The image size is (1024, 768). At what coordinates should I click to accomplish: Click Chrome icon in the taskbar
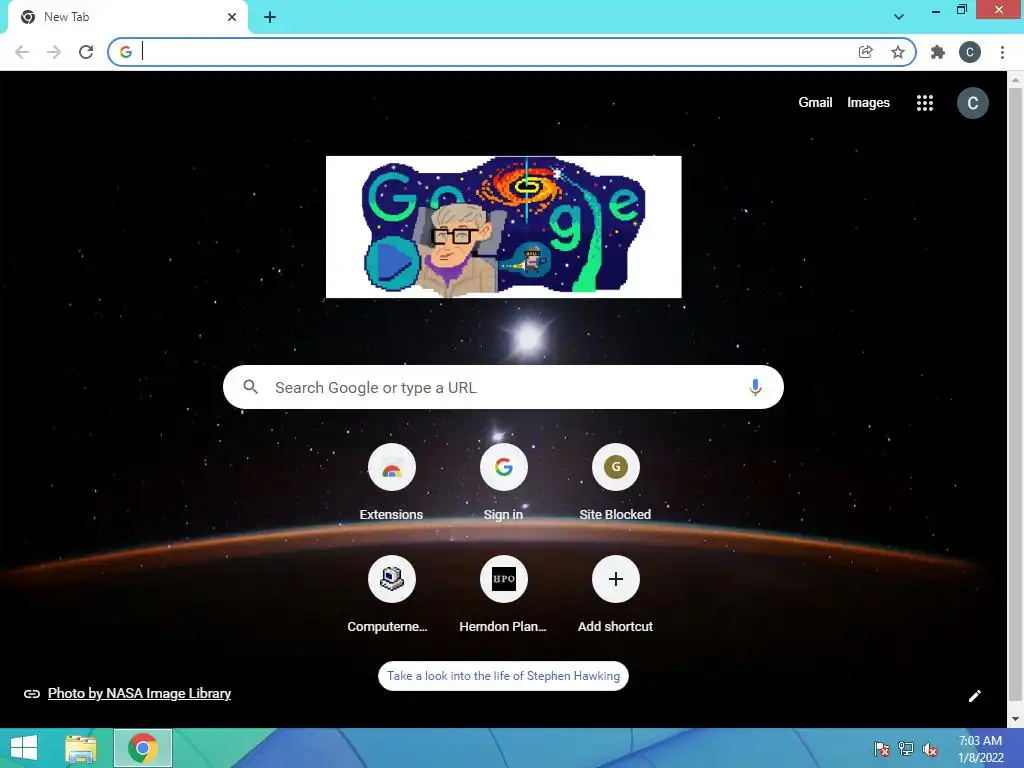[142, 748]
